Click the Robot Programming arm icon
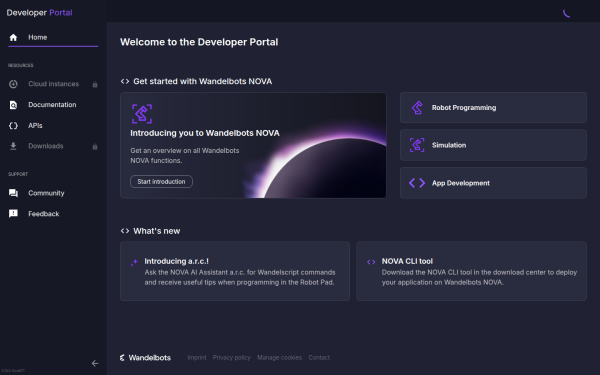 pos(417,108)
